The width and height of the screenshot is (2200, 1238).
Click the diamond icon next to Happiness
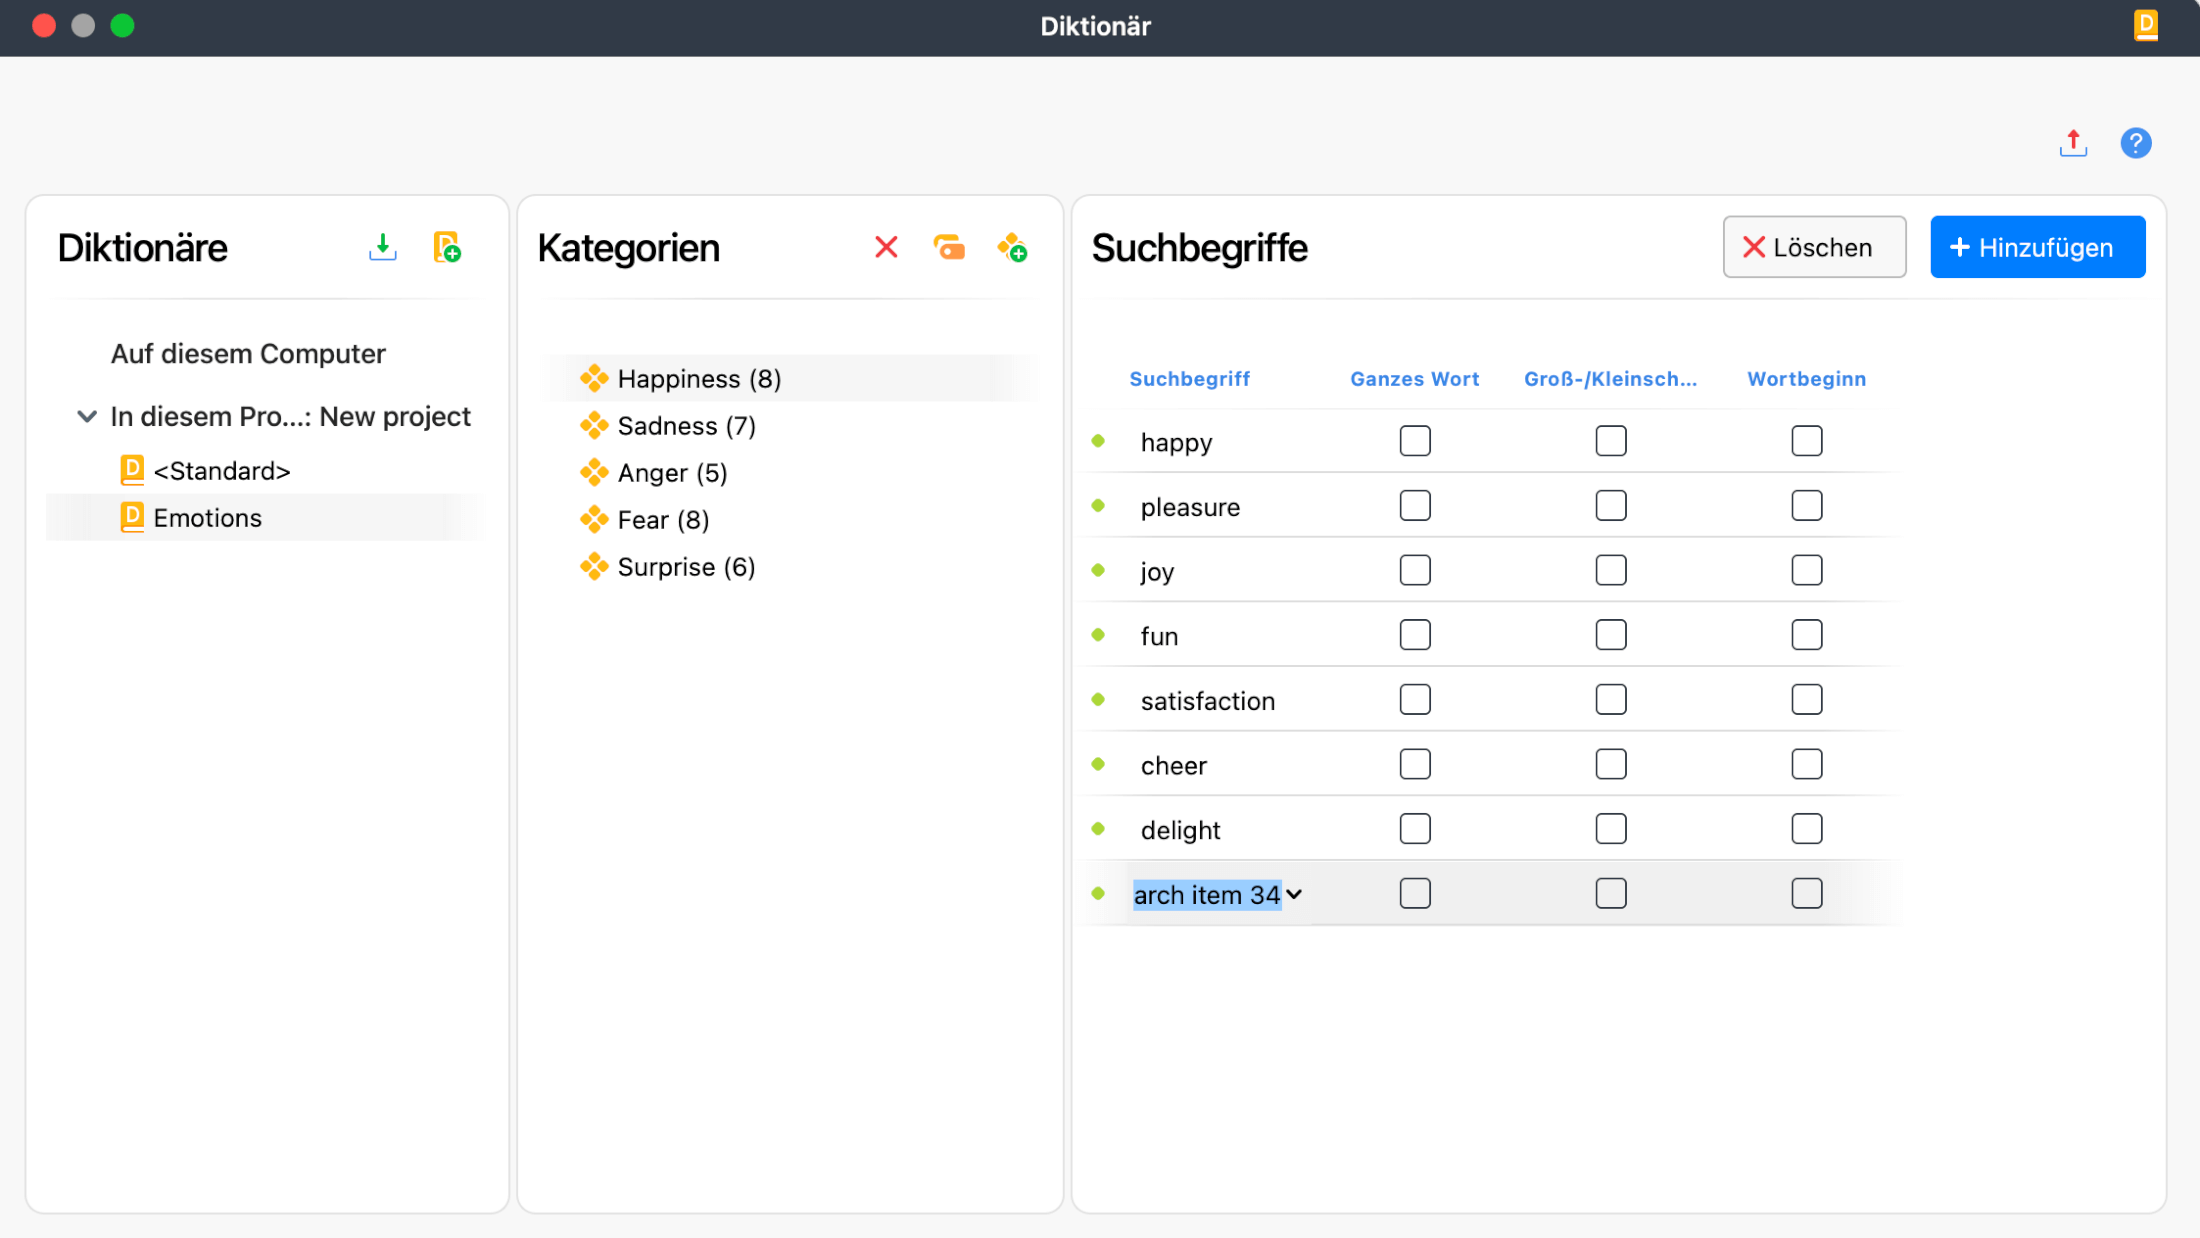594,378
